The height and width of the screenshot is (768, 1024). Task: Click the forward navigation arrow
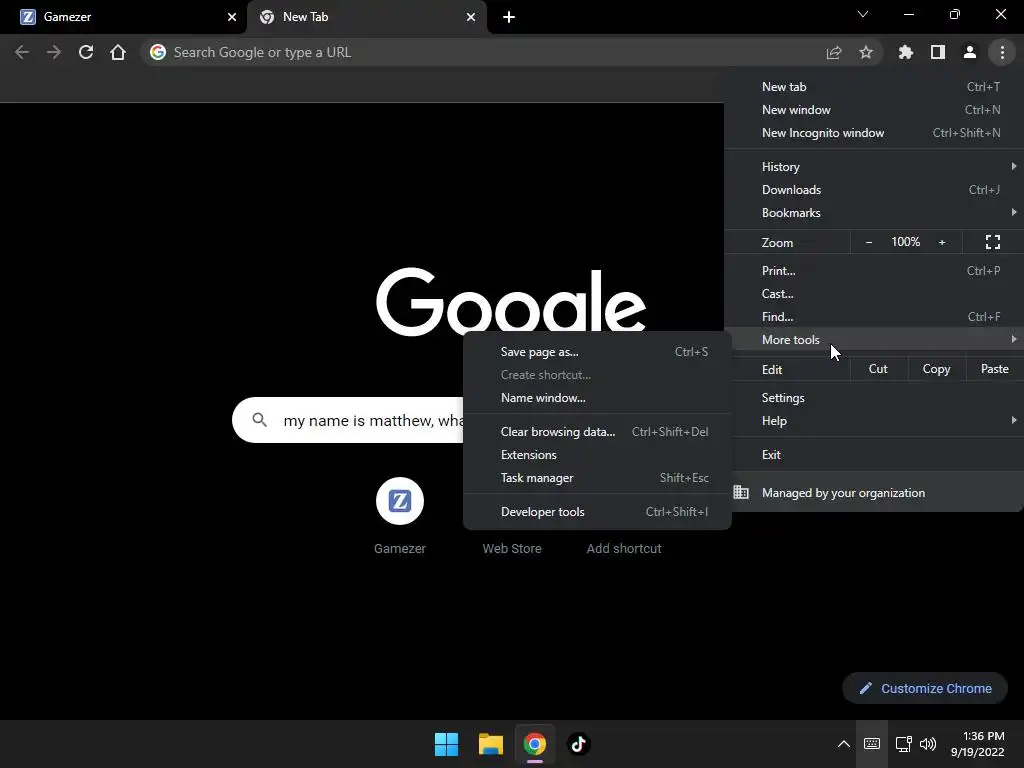[x=54, y=52]
